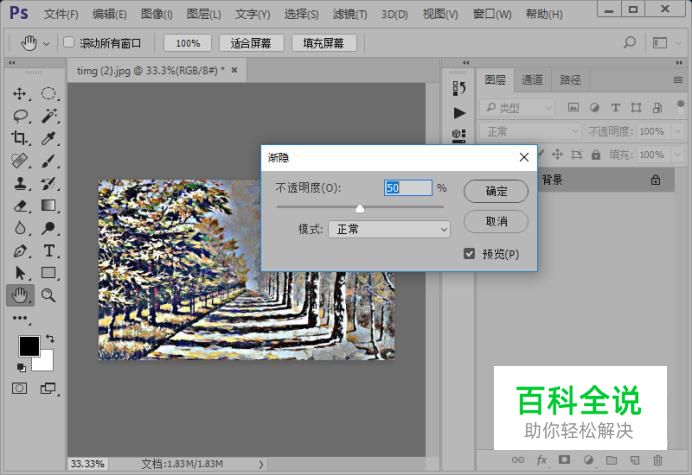
Task: Reset default foreground and background colors
Action: tap(21, 367)
